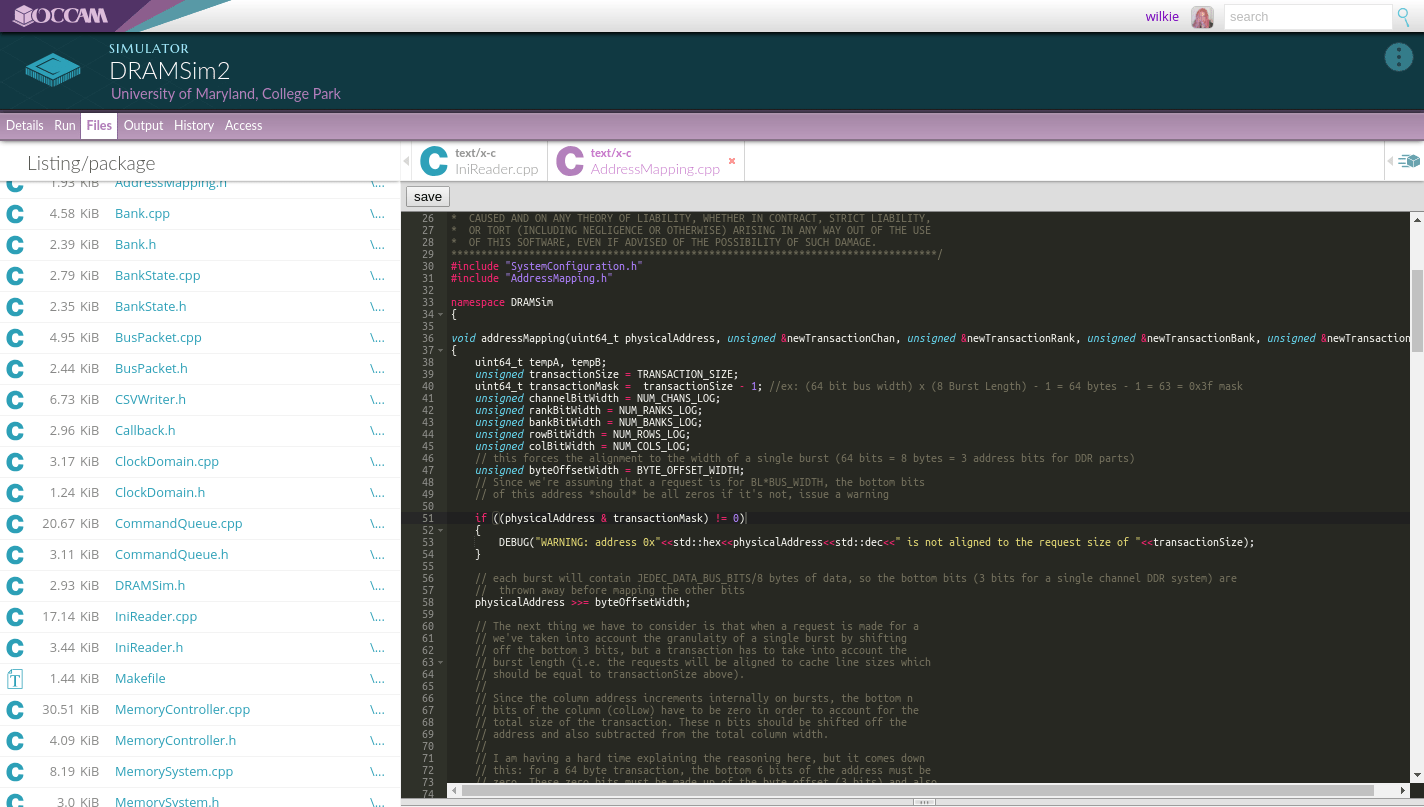The width and height of the screenshot is (1424, 807).
Task: Collapse code fold at line 34
Action: click(x=440, y=314)
